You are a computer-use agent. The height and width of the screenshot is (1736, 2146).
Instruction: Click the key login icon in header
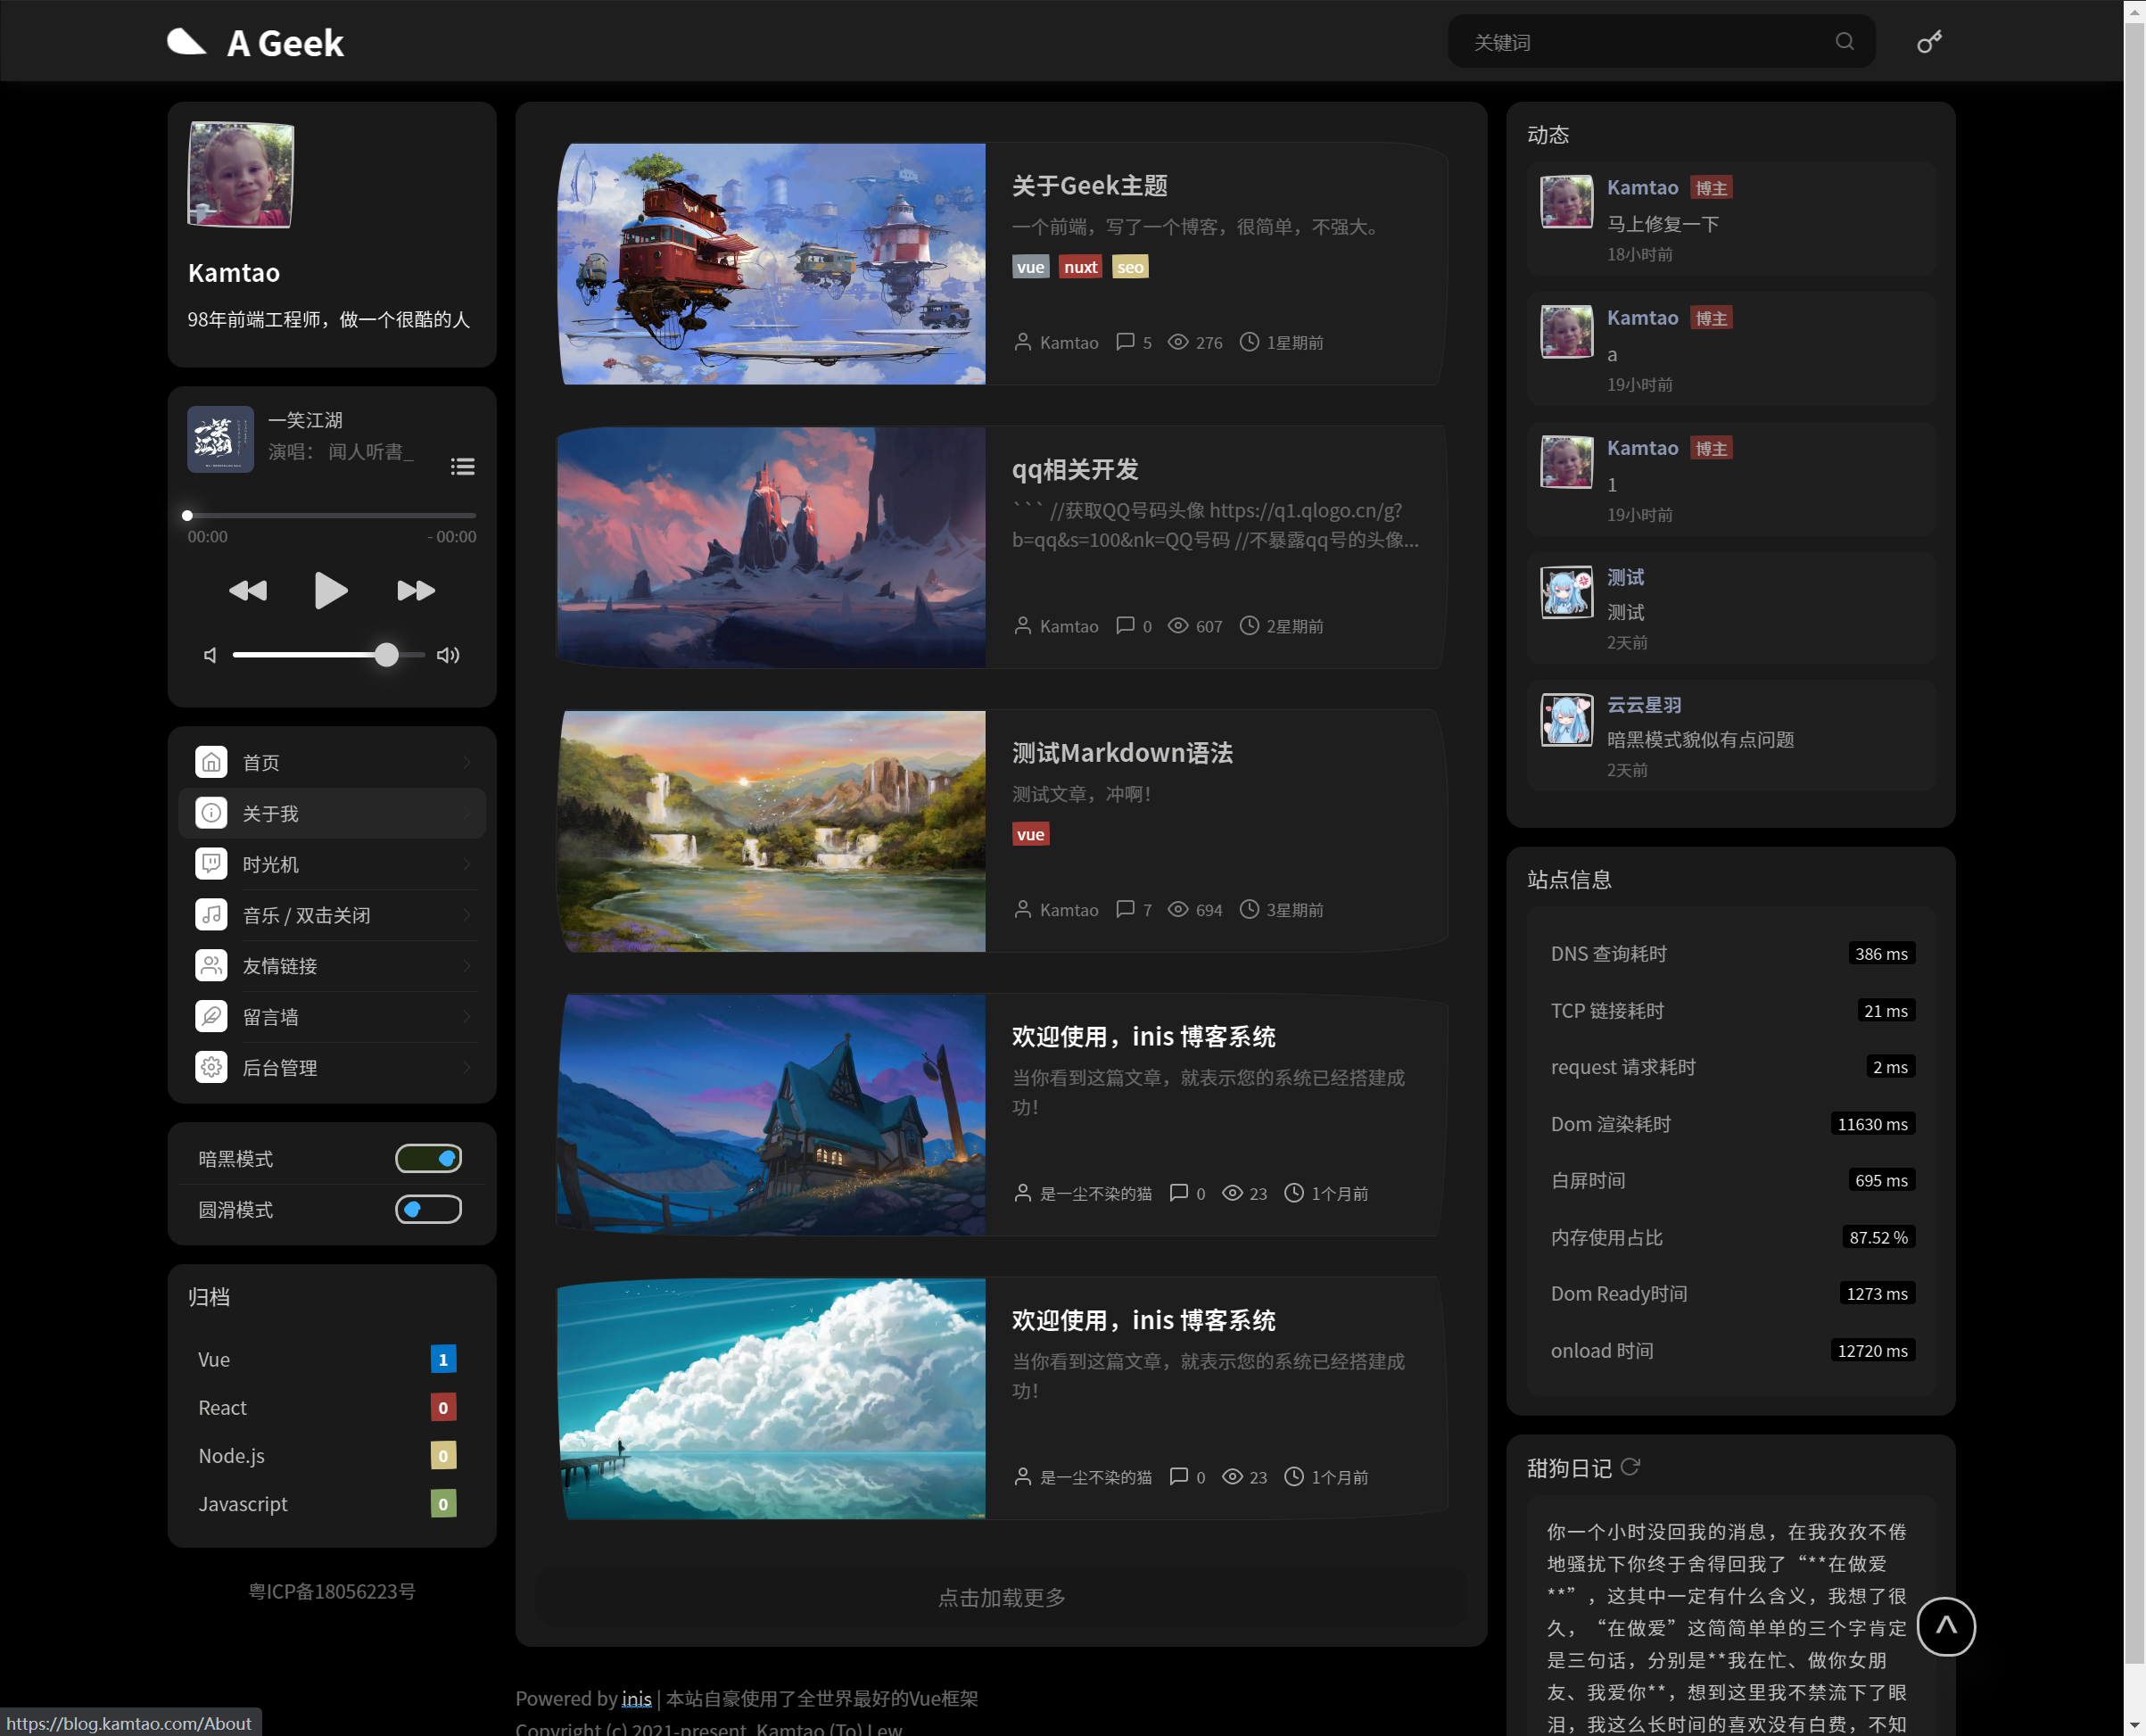pyautogui.click(x=1929, y=41)
